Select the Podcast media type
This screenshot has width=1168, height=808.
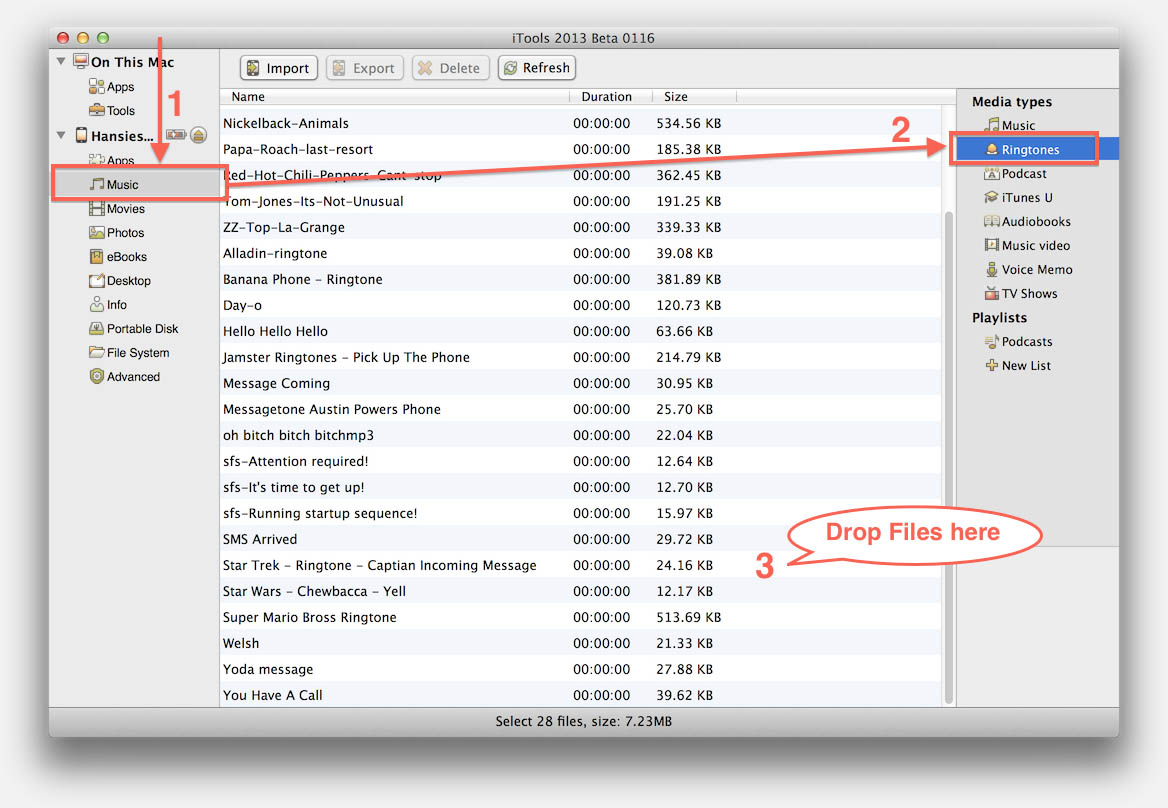click(1015, 174)
